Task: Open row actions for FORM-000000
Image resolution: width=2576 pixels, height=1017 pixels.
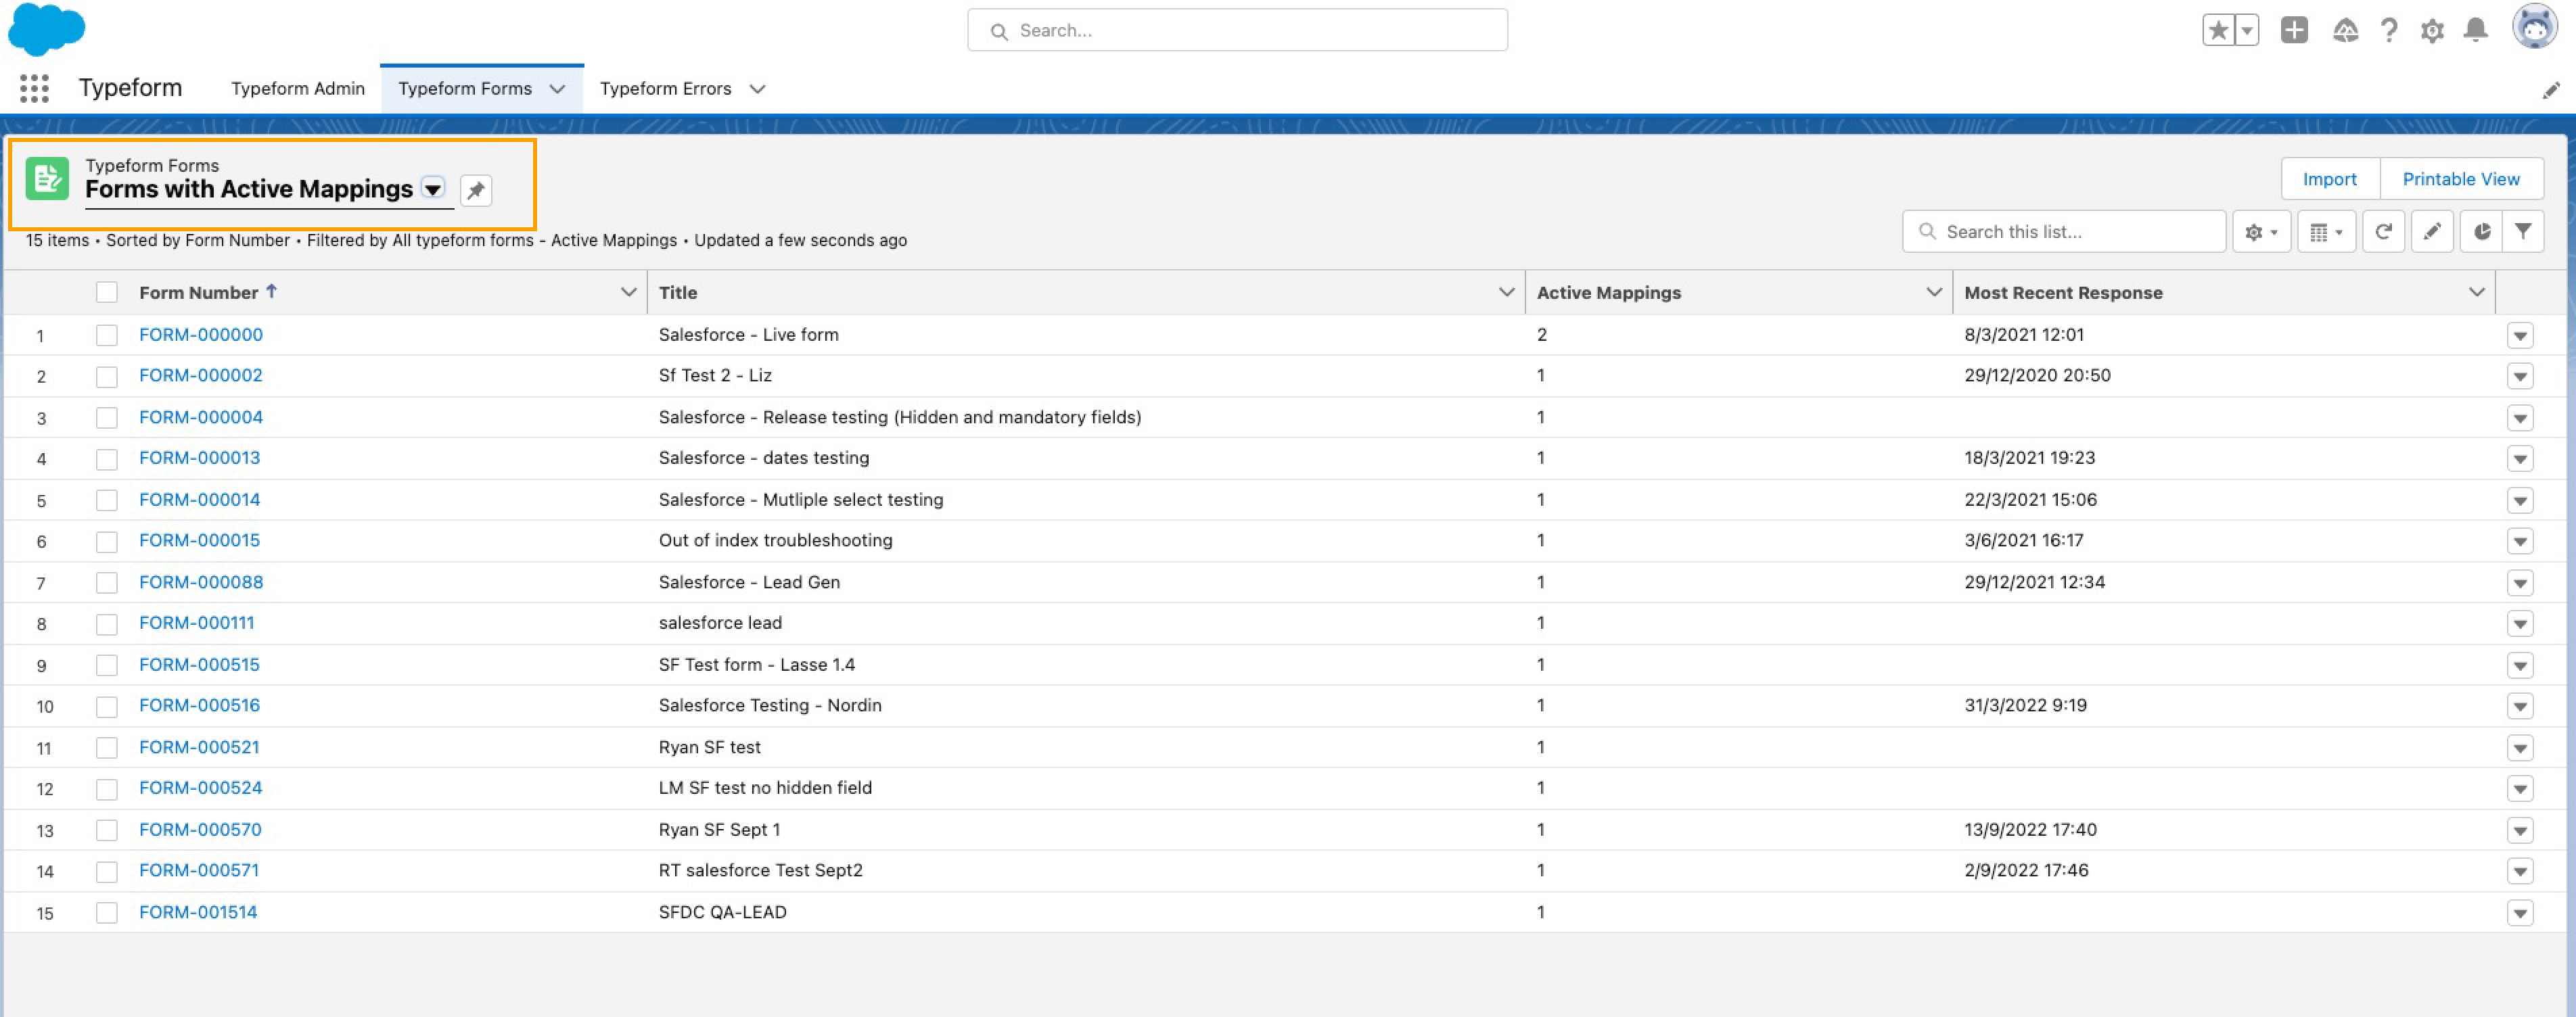Action: [x=2520, y=336]
